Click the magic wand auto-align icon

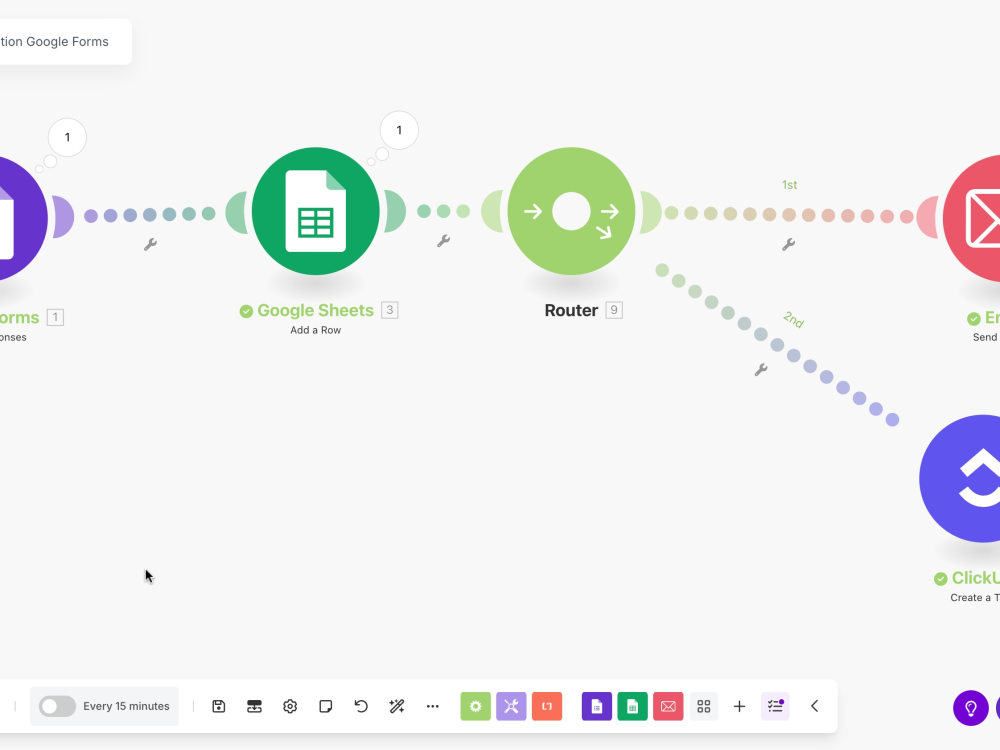pyautogui.click(x=397, y=706)
